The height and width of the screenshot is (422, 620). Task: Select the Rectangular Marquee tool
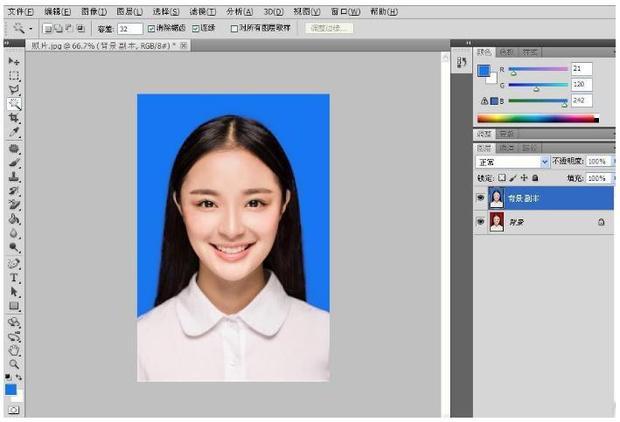(14, 75)
